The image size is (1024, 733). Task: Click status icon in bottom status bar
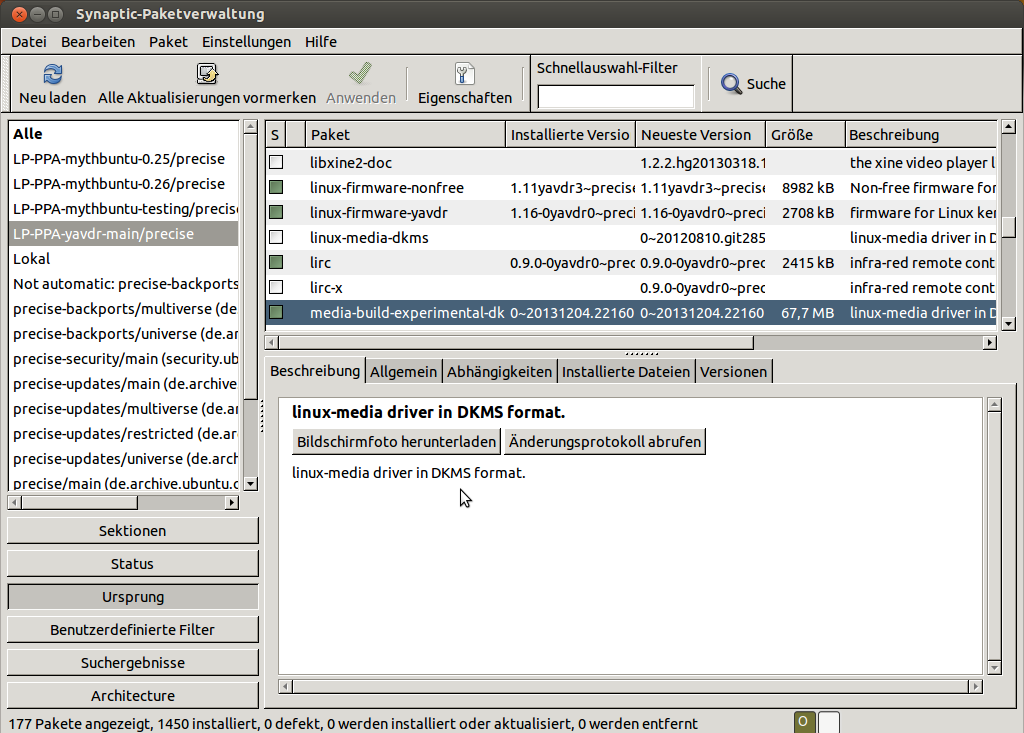(x=804, y=722)
